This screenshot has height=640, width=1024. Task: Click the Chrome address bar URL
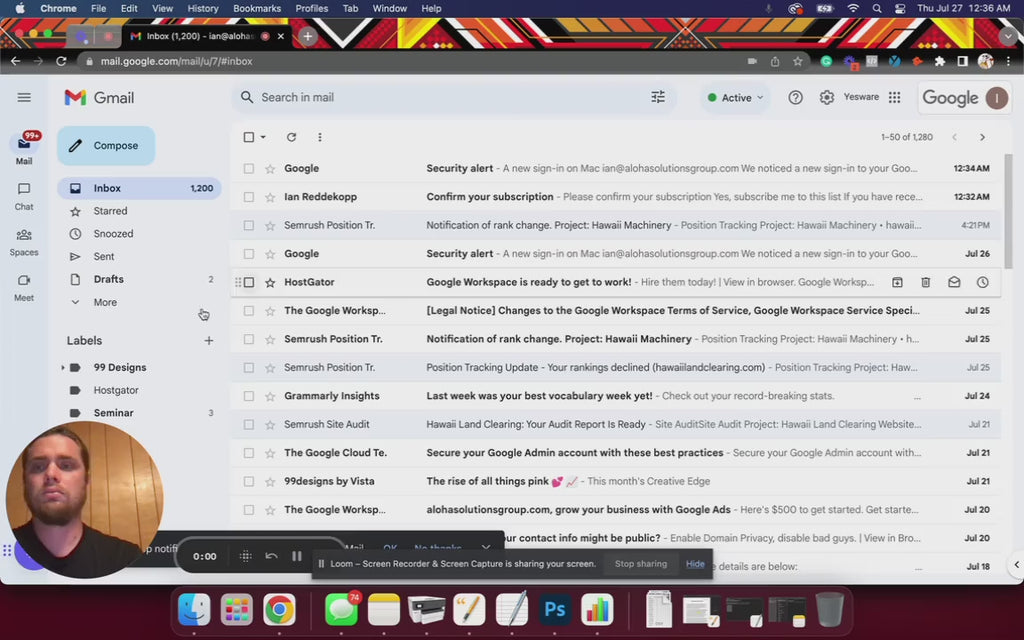[176, 61]
